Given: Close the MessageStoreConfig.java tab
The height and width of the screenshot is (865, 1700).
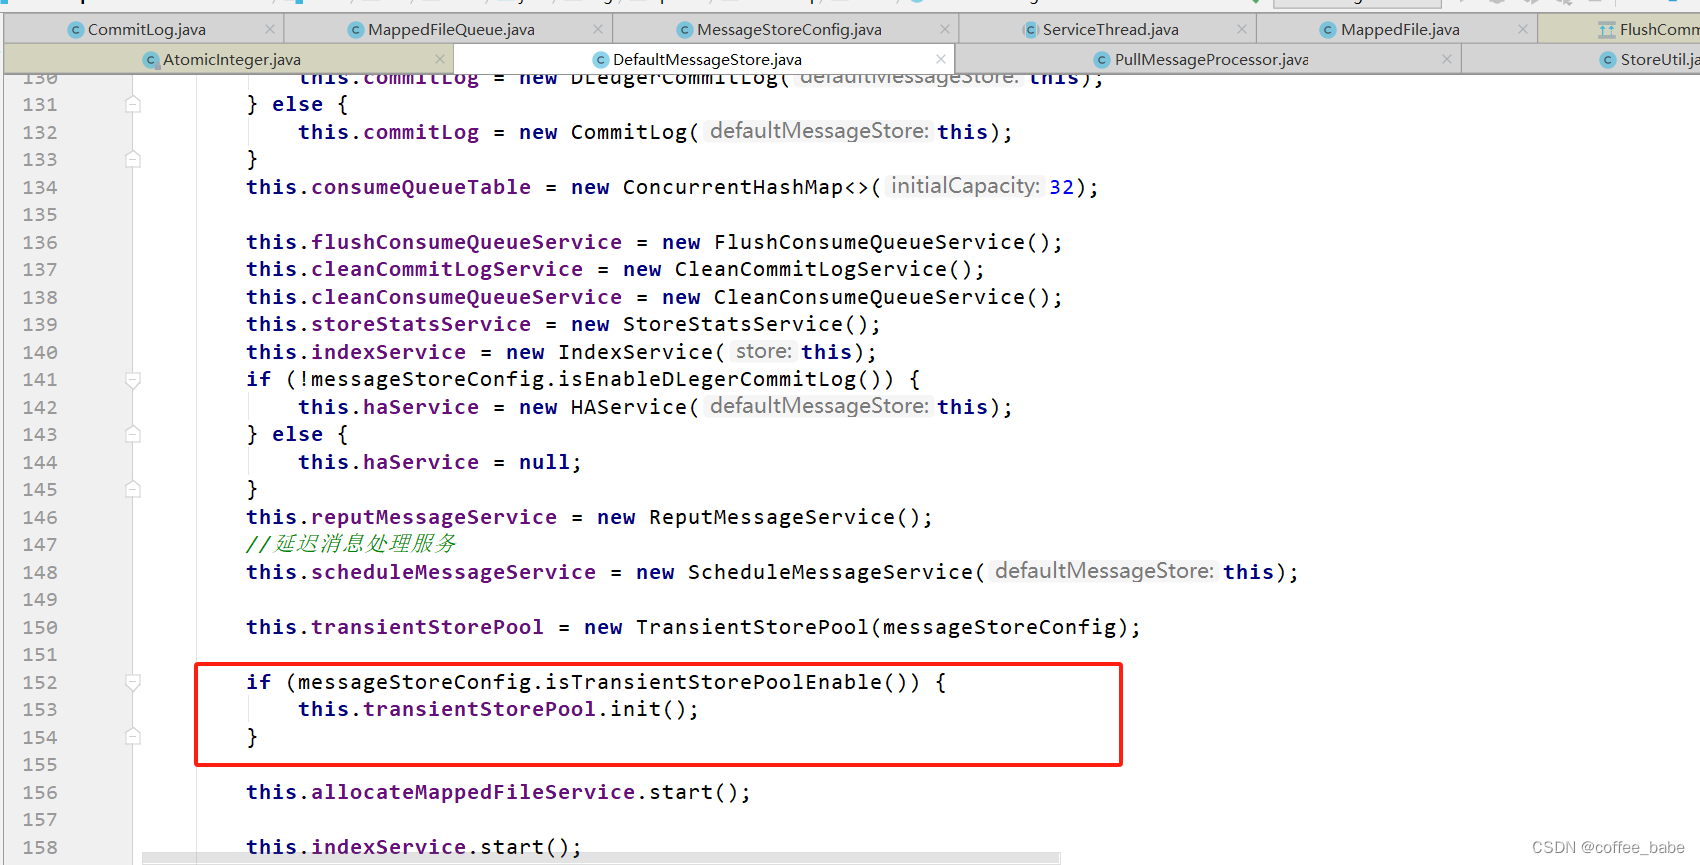Looking at the screenshot, I should click(x=945, y=30).
